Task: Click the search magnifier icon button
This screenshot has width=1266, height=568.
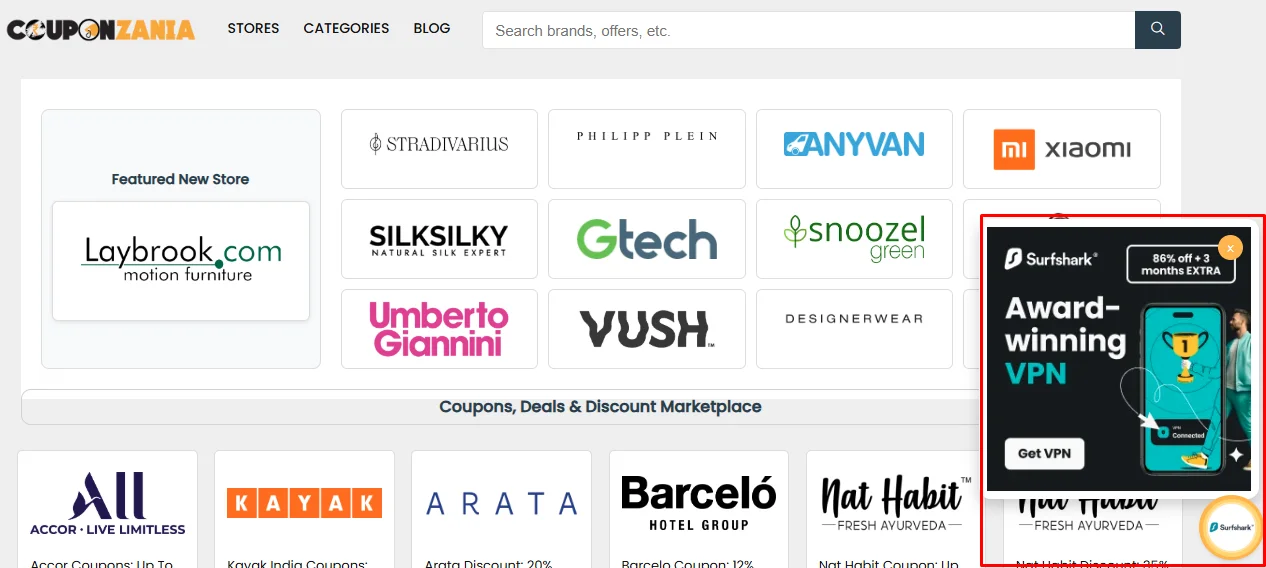Action: pos(1157,30)
